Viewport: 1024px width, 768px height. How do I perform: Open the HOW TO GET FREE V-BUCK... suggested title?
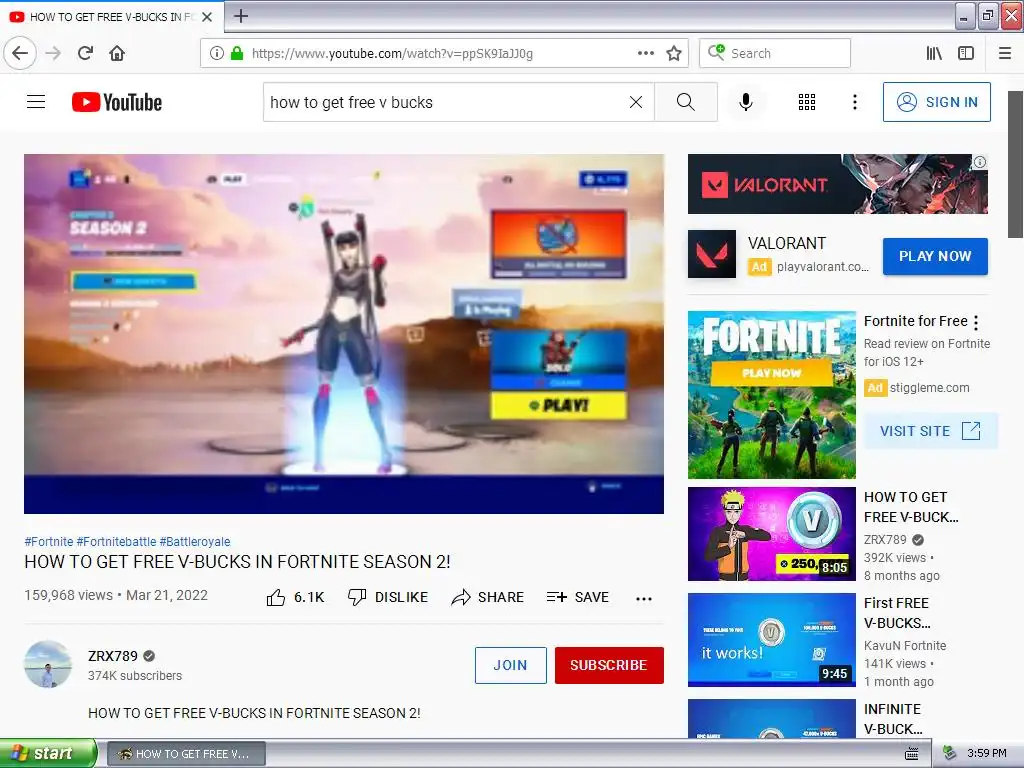pyautogui.click(x=911, y=507)
